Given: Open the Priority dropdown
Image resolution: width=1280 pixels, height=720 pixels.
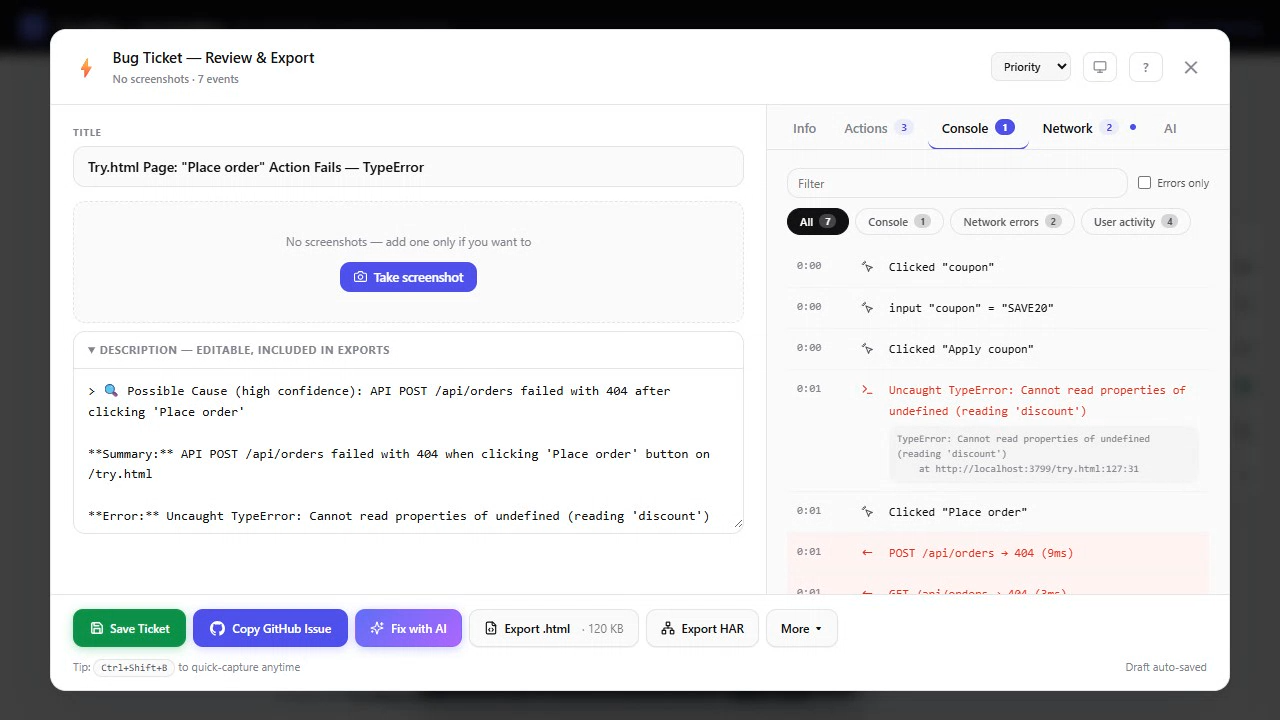Looking at the screenshot, I should (1031, 67).
